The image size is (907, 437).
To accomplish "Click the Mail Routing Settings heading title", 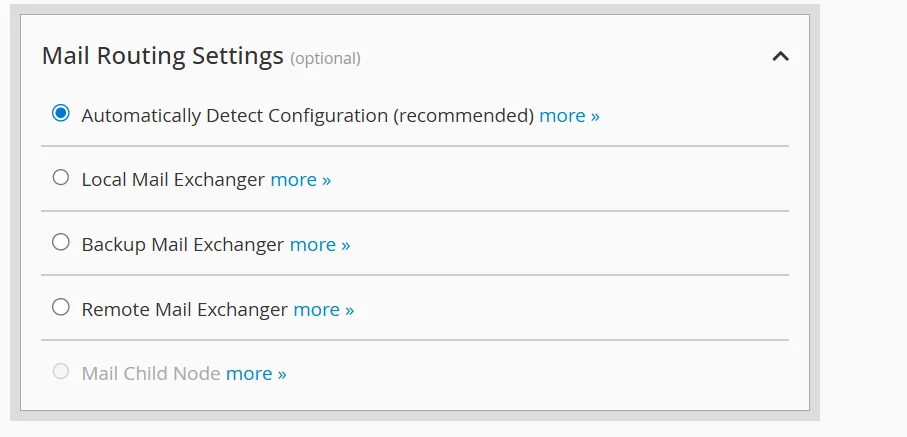I will [x=163, y=56].
